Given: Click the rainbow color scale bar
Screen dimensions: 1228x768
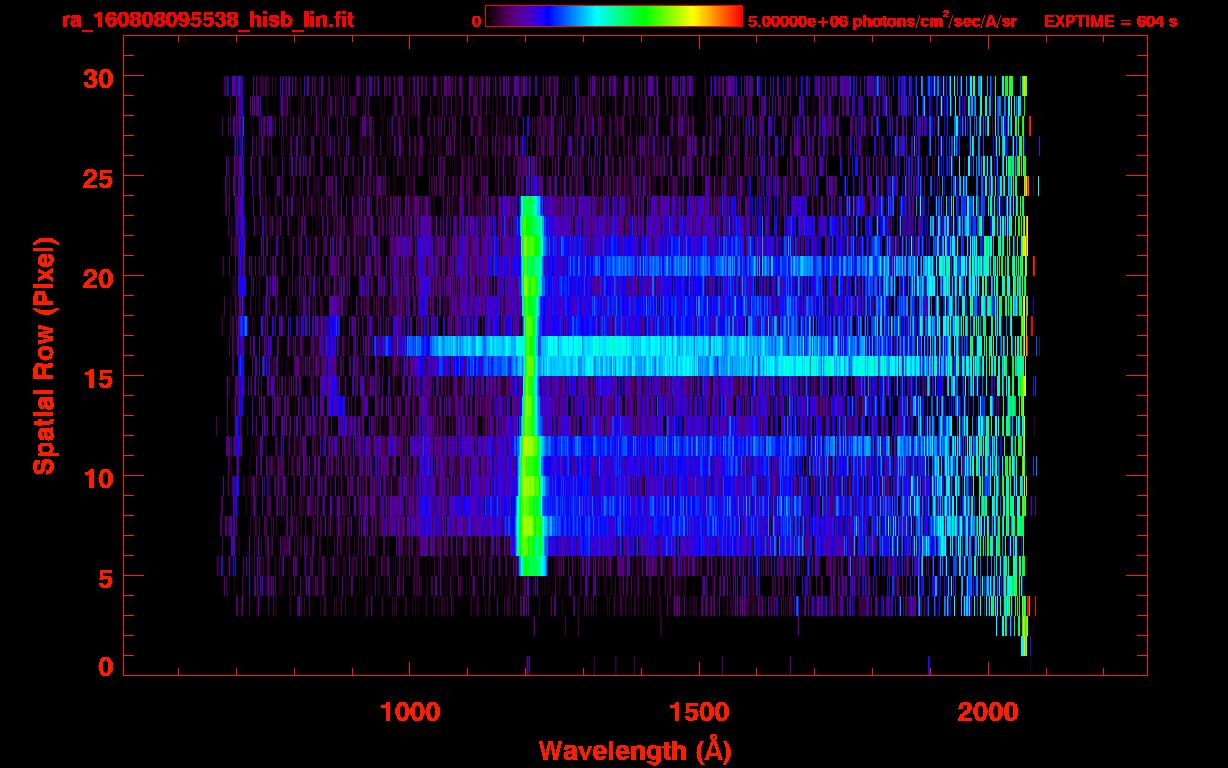Looking at the screenshot, I should click(613, 16).
